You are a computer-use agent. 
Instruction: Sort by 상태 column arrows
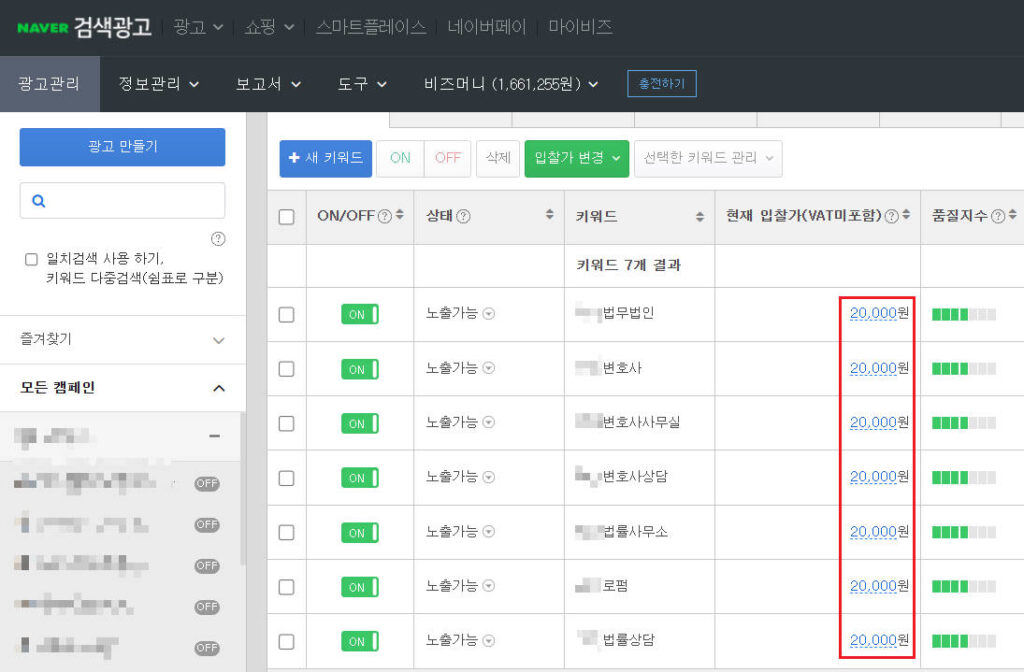point(550,215)
